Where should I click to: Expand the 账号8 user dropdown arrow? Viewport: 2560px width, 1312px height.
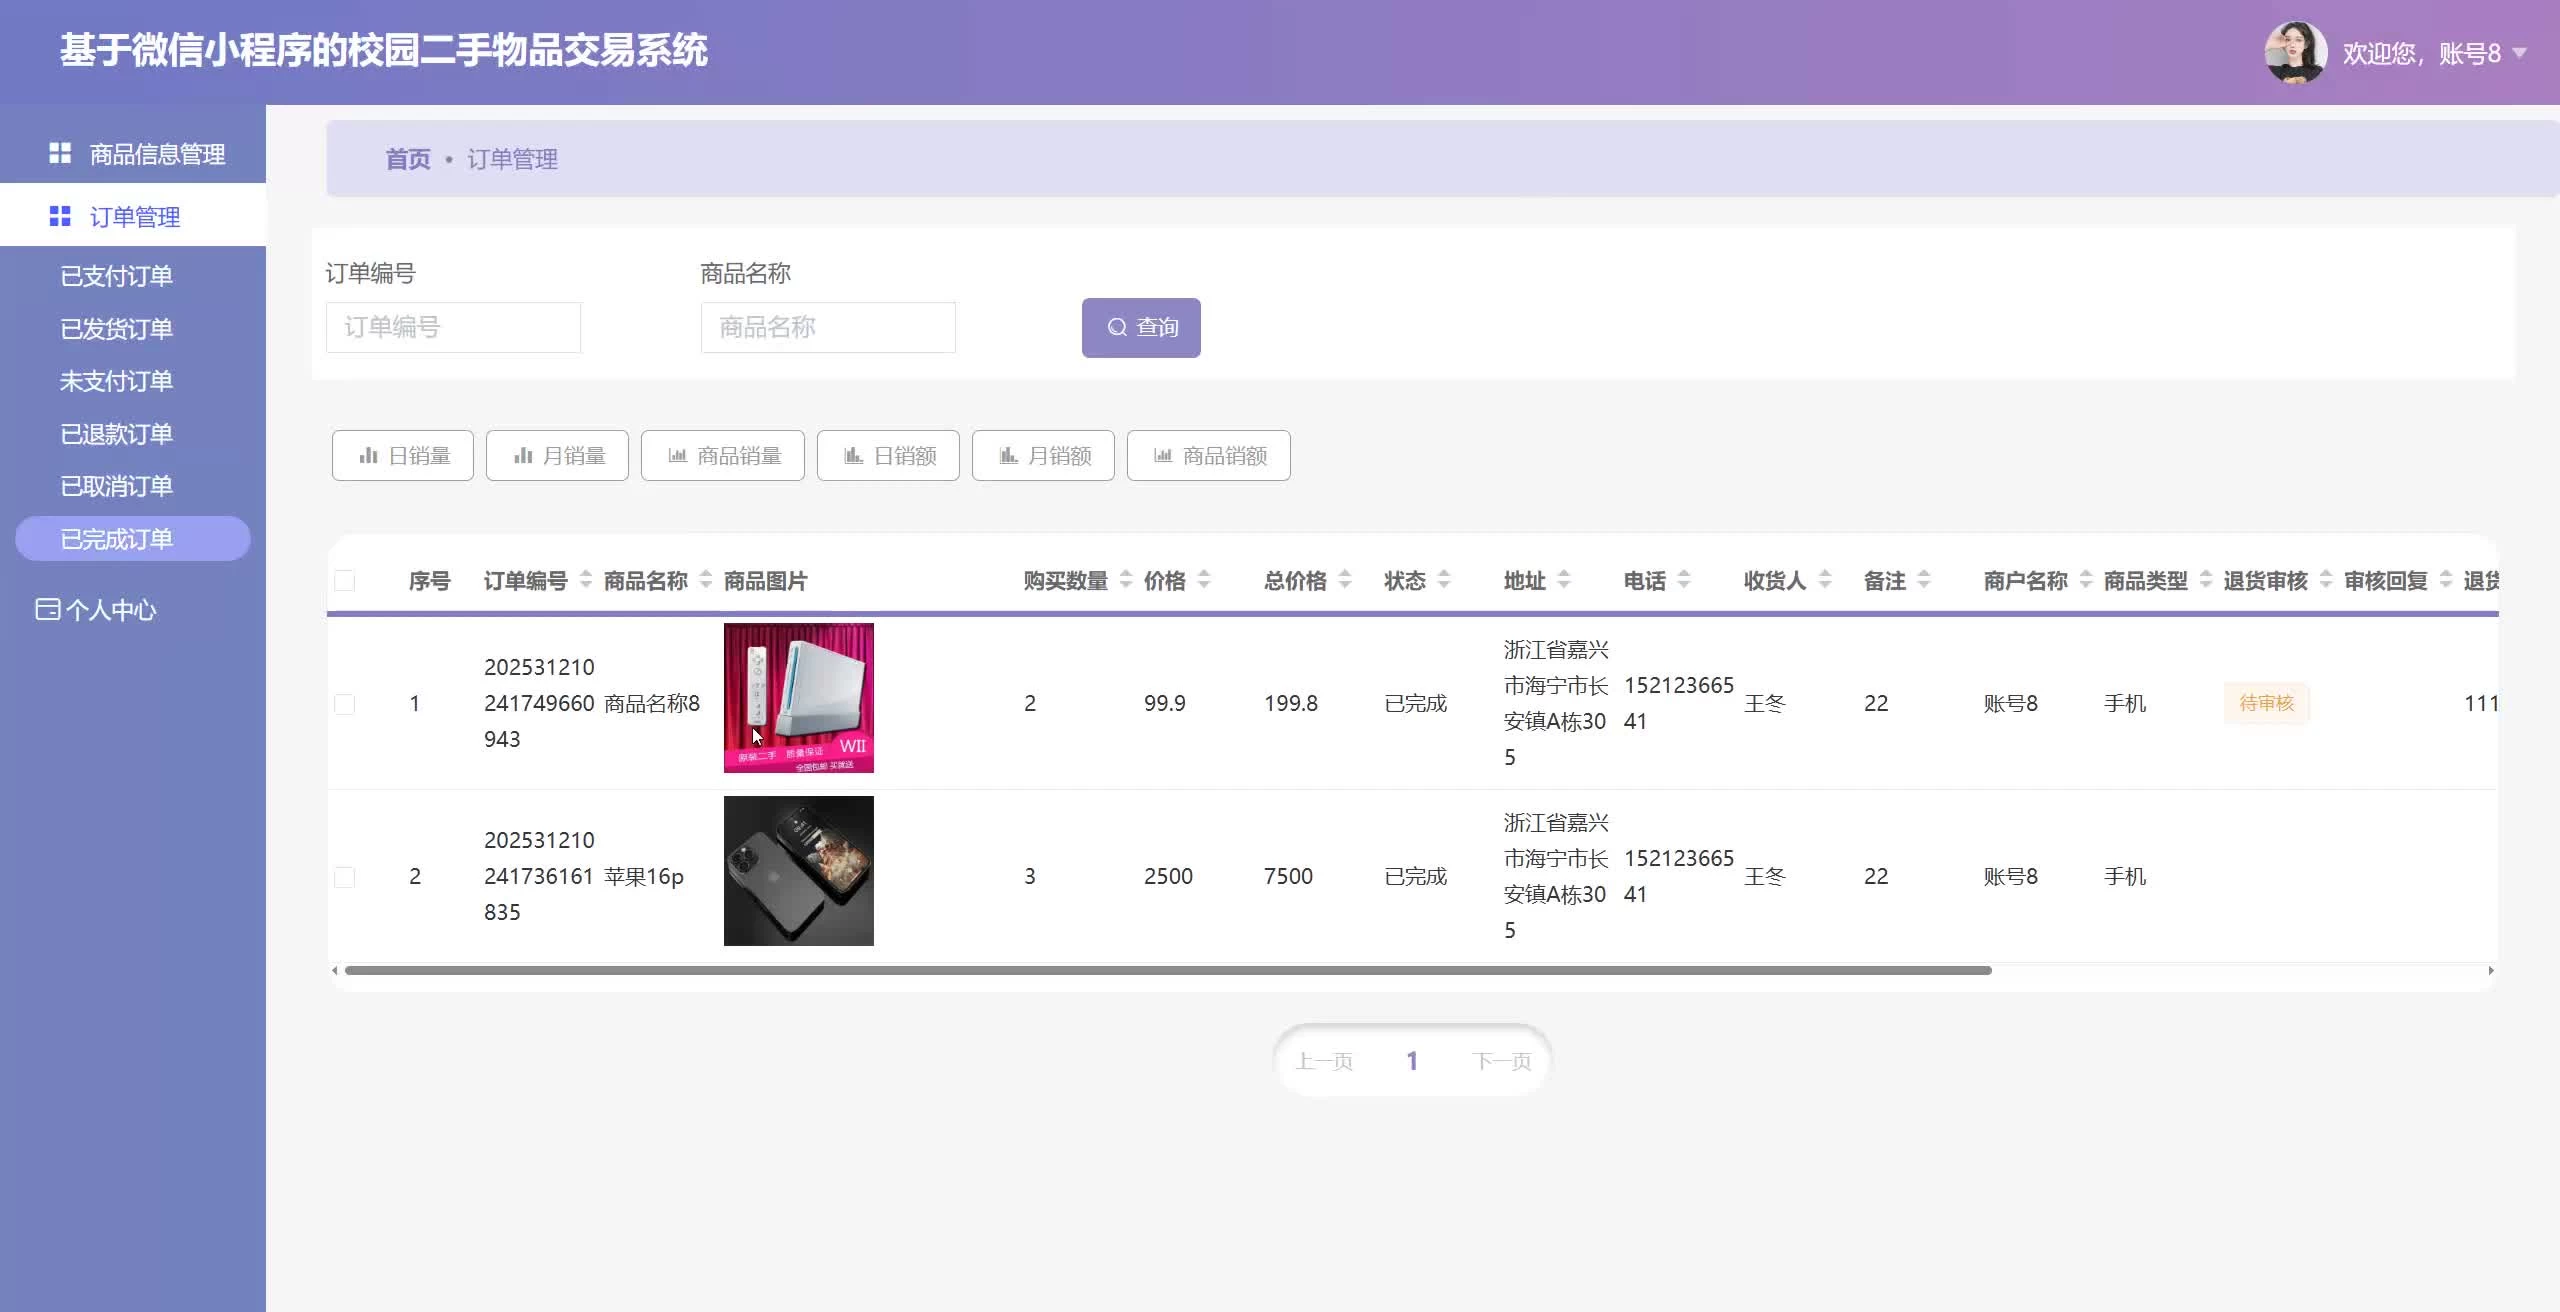click(2520, 53)
